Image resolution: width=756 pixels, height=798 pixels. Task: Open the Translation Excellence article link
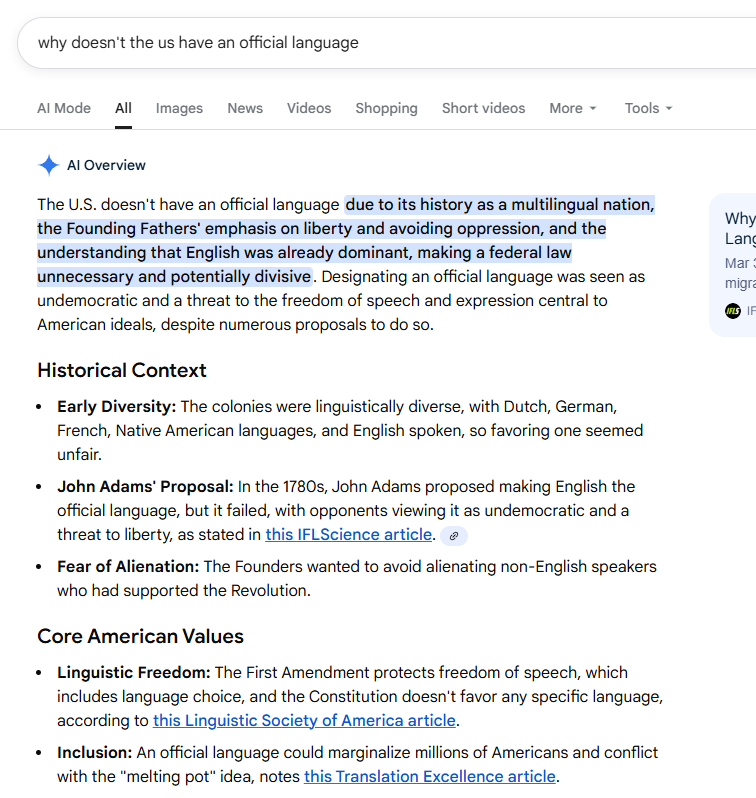pos(430,777)
